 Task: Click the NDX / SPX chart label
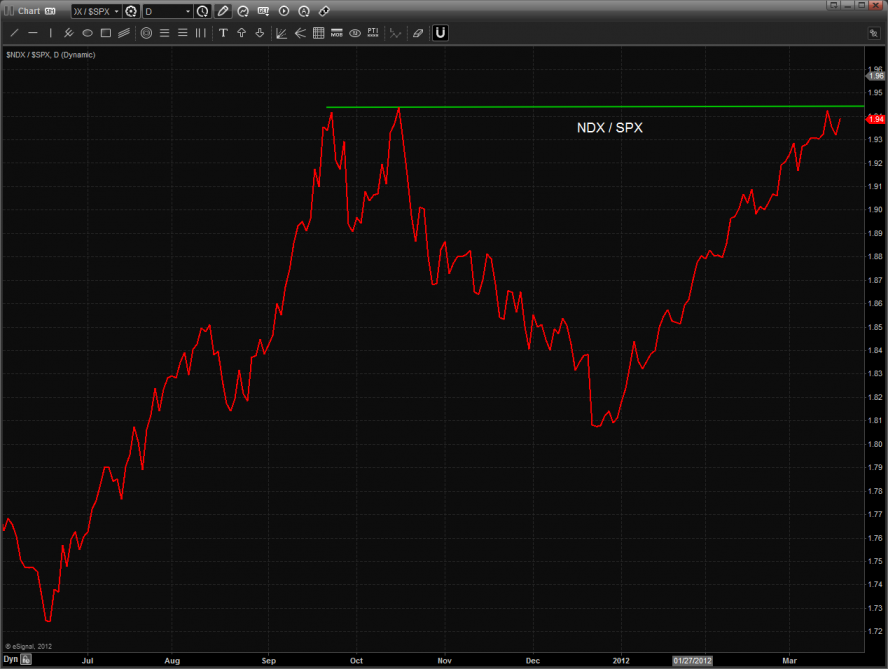609,127
